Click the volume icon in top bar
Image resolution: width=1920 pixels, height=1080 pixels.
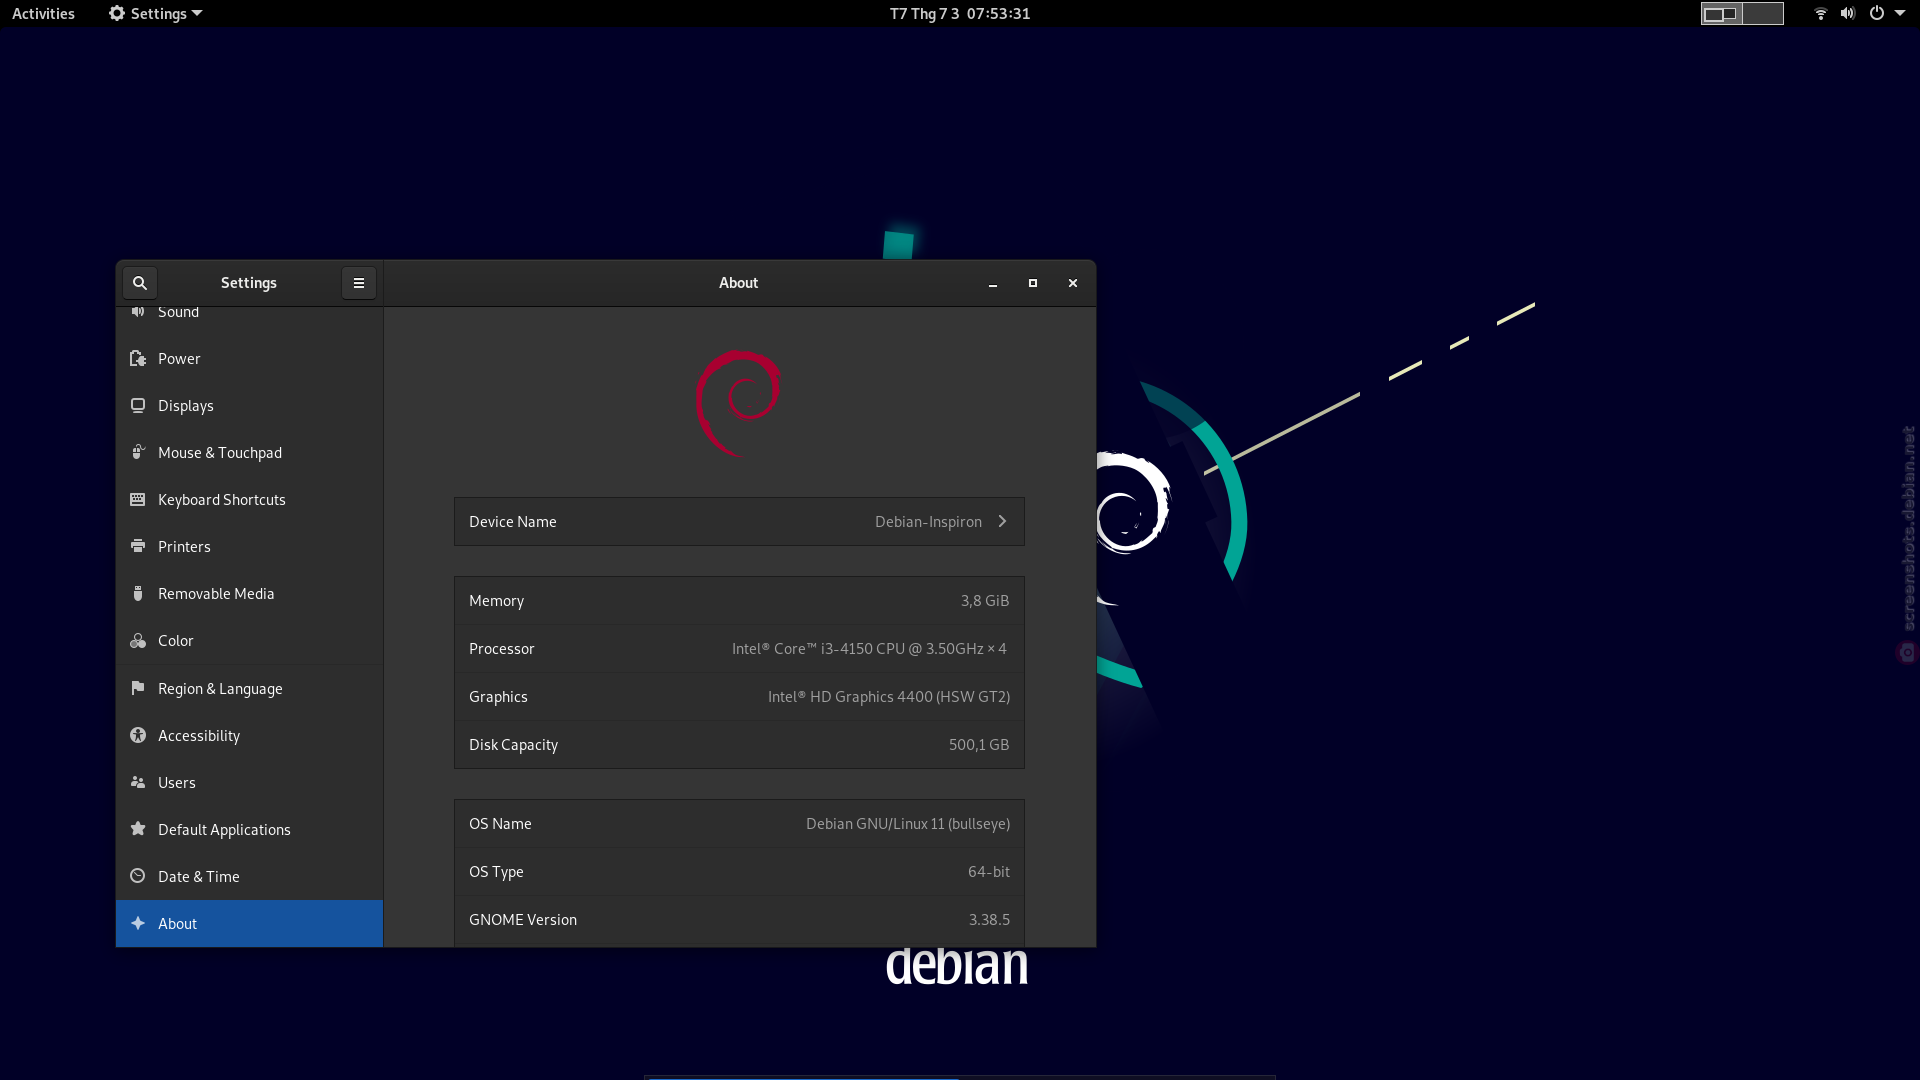tap(1848, 14)
